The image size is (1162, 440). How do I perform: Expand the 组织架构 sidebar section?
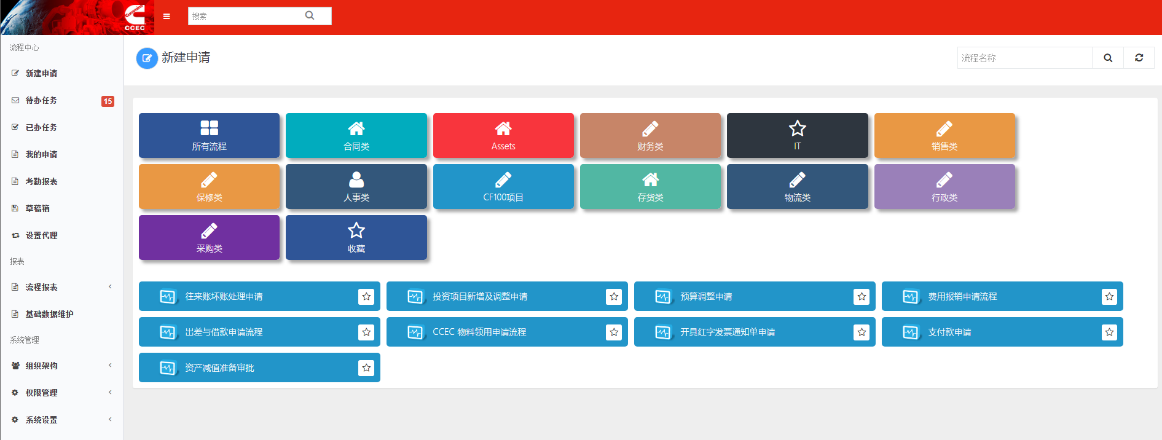pos(61,366)
